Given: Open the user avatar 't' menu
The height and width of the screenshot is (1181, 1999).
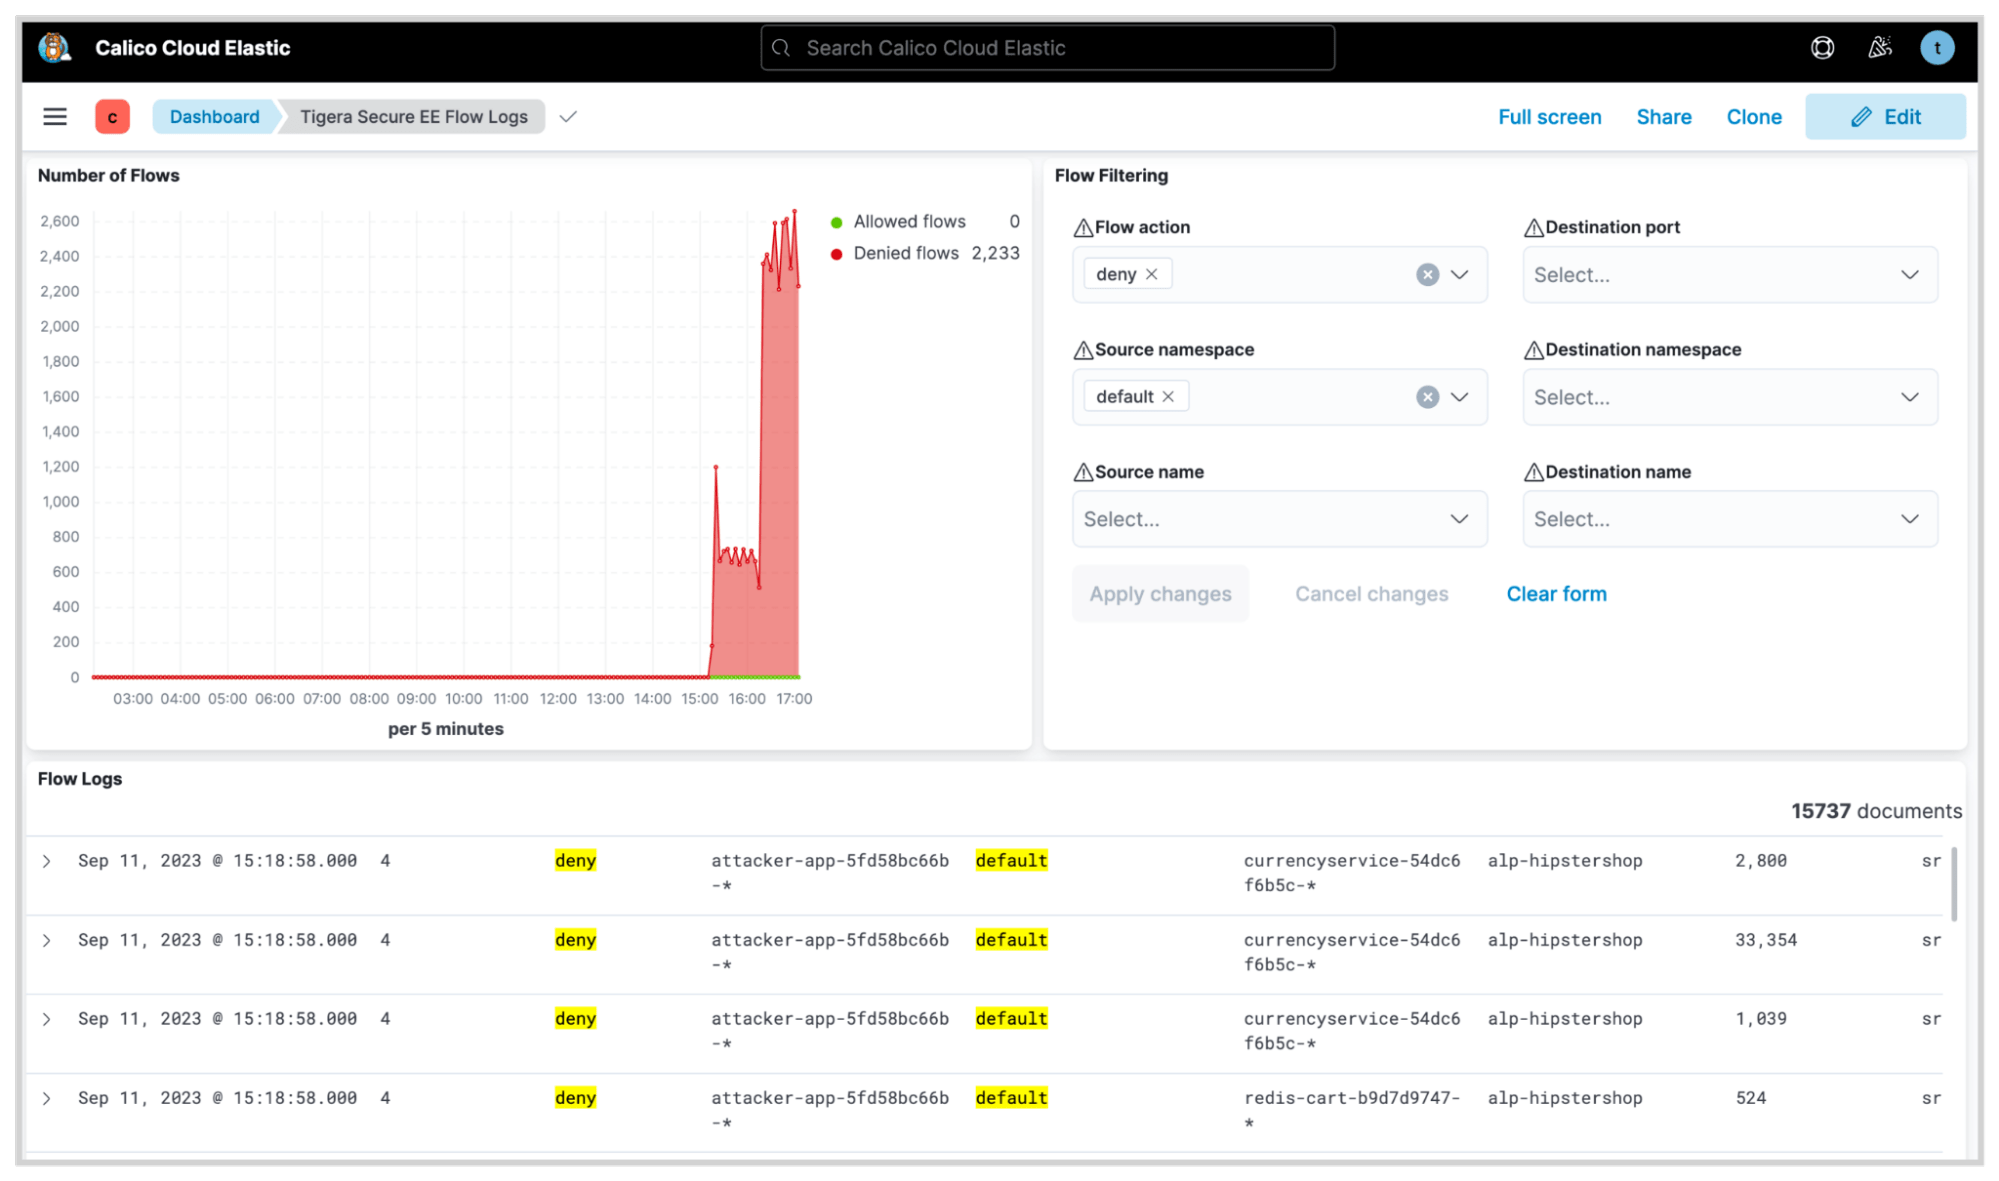Looking at the screenshot, I should point(1937,47).
